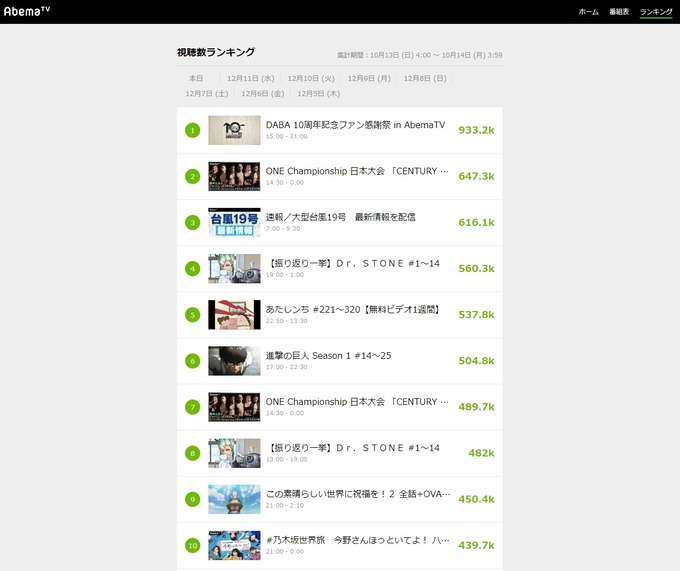Open 進撃の巨人 Season 1 #14～25 title

(x=328, y=356)
